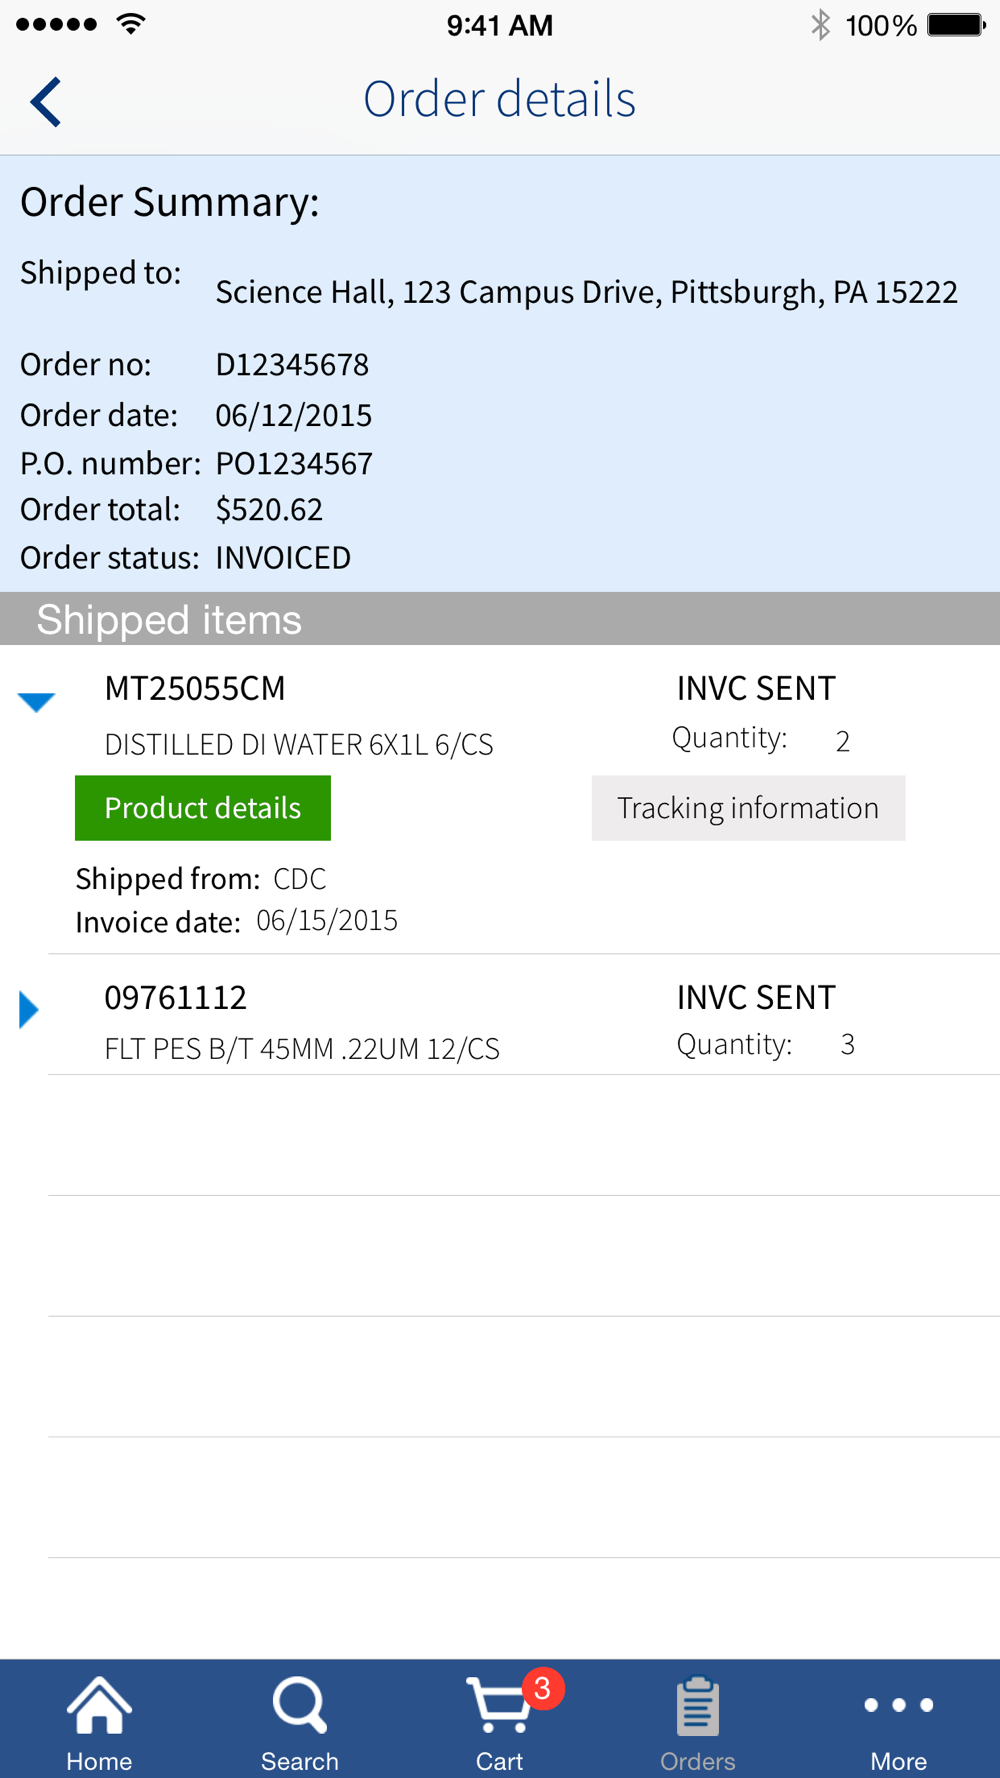This screenshot has width=1000, height=1778.
Task: Tap the Bluetooth status icon
Action: coord(820,25)
